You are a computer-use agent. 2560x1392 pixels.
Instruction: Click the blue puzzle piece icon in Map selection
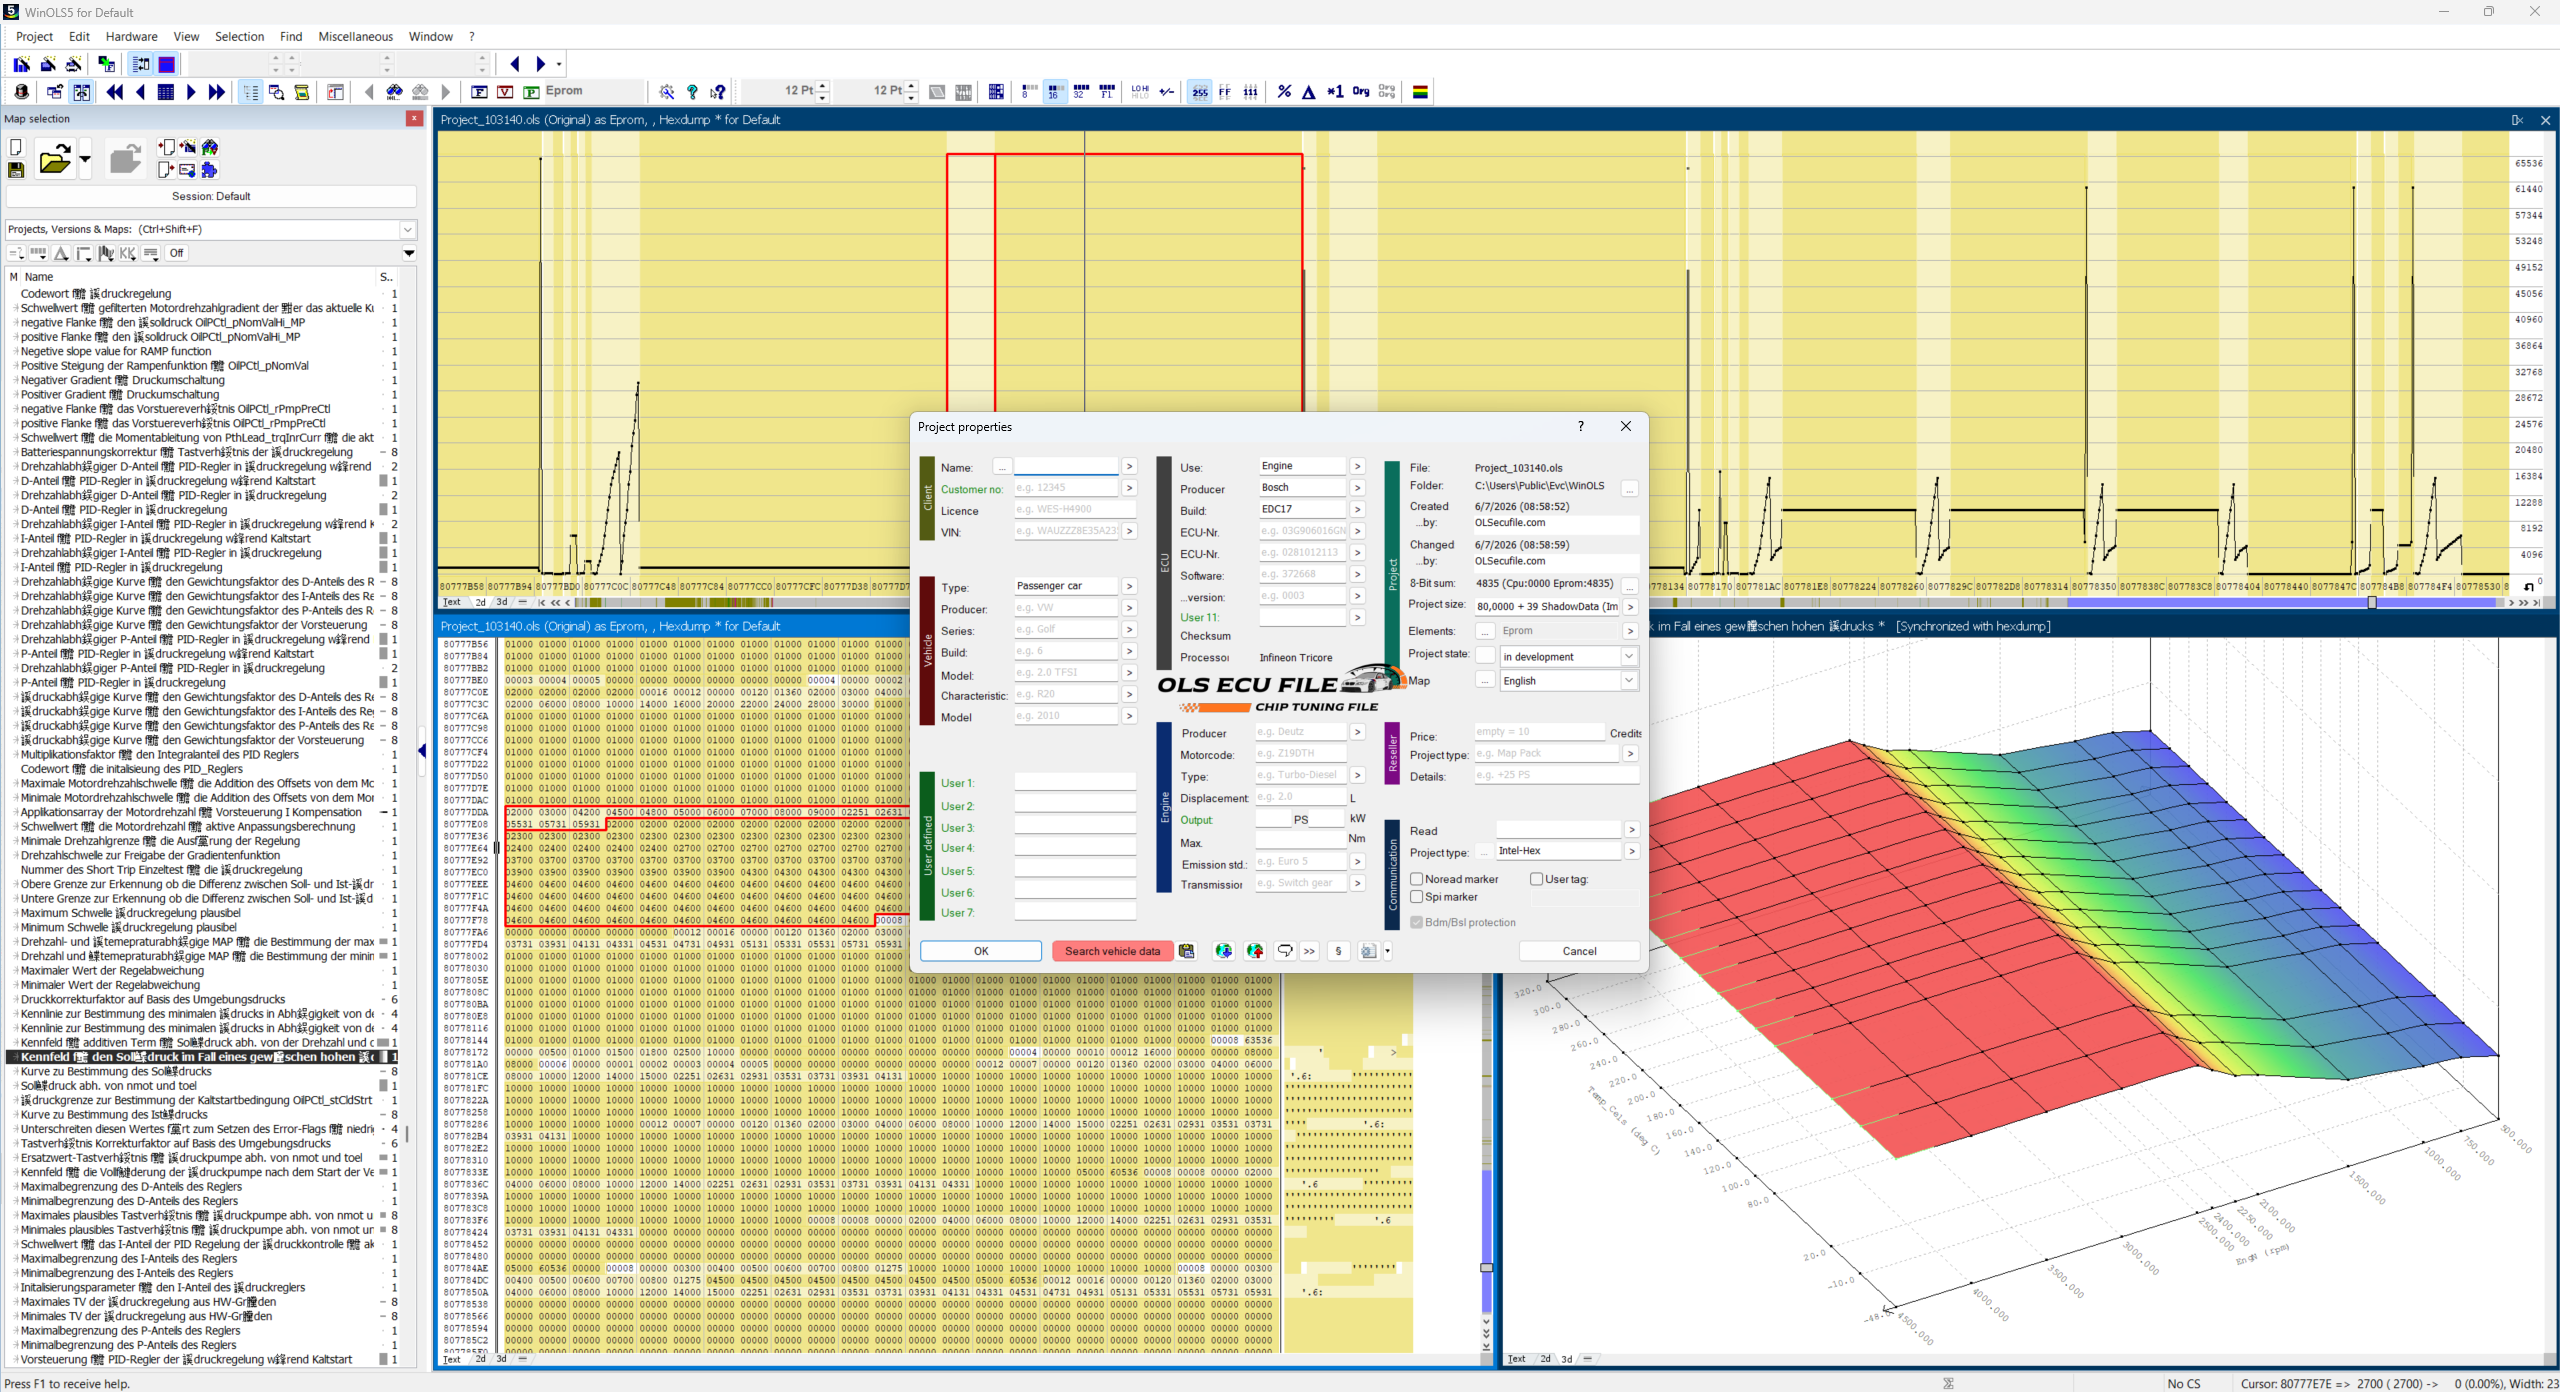pos(209,170)
